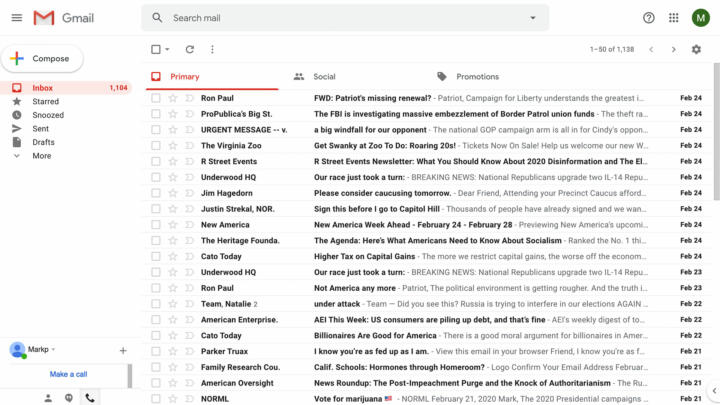The width and height of the screenshot is (720, 405).
Task: Start a new Hangouts chat plus
Action: click(123, 351)
